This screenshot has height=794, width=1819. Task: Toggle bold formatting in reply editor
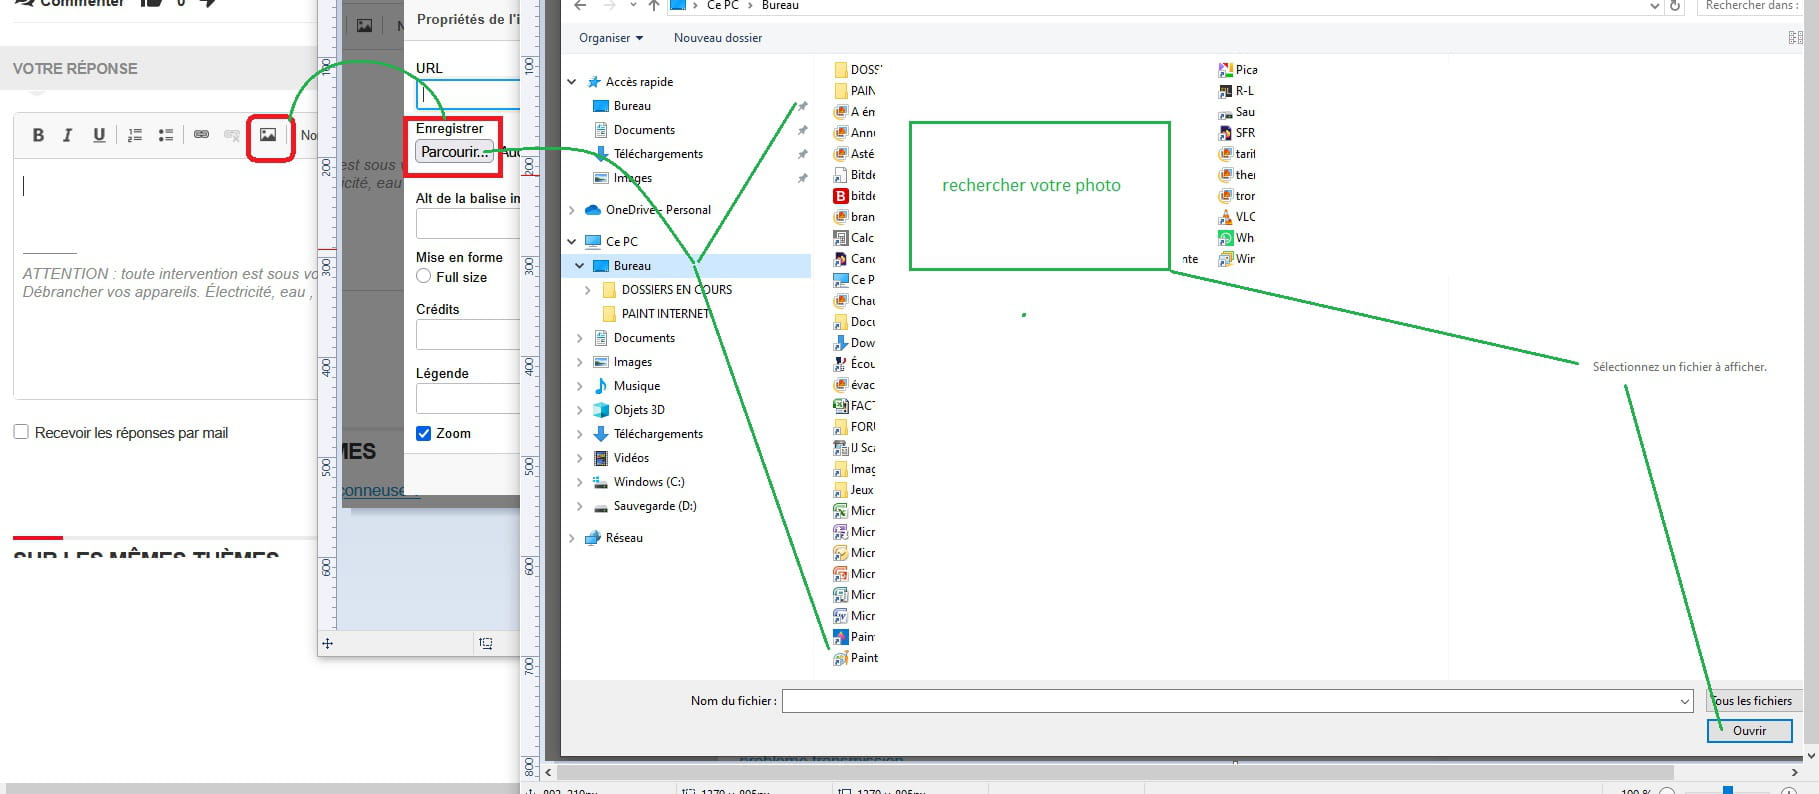(38, 135)
